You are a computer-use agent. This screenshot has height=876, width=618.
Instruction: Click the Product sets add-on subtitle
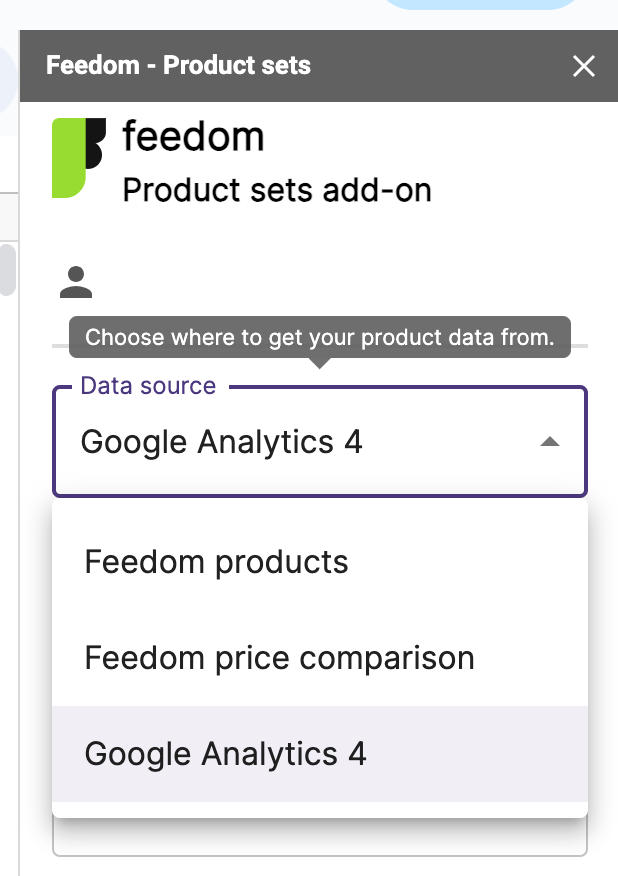point(277,191)
